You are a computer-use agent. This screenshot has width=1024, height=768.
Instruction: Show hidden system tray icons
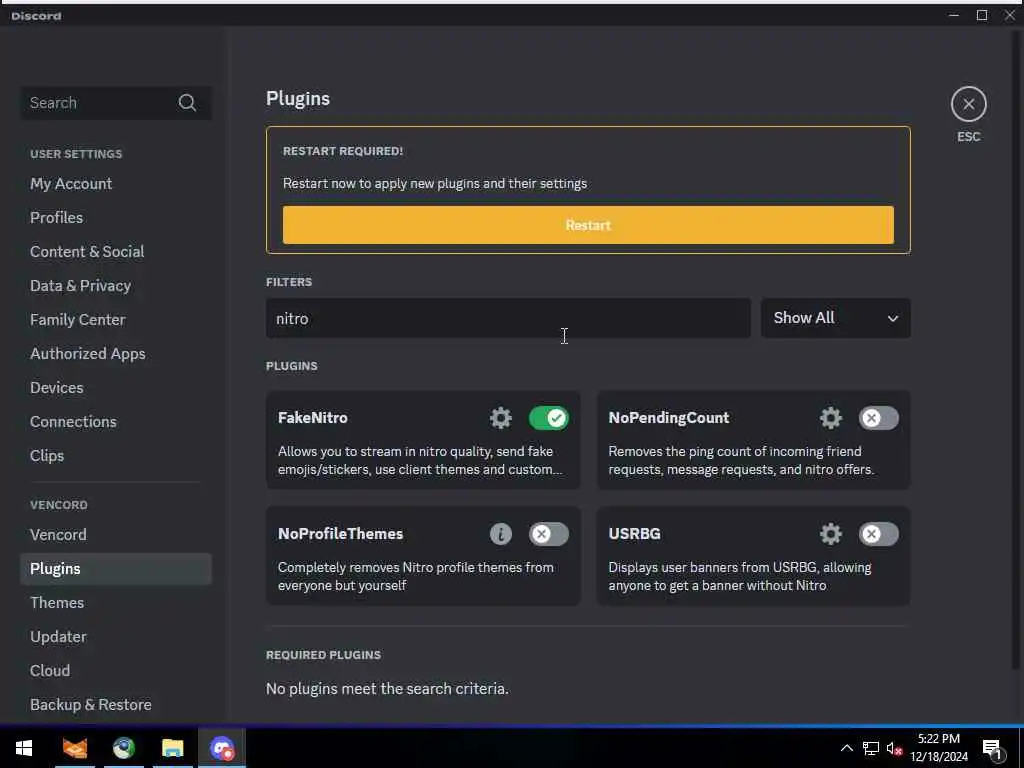pyautogui.click(x=846, y=748)
